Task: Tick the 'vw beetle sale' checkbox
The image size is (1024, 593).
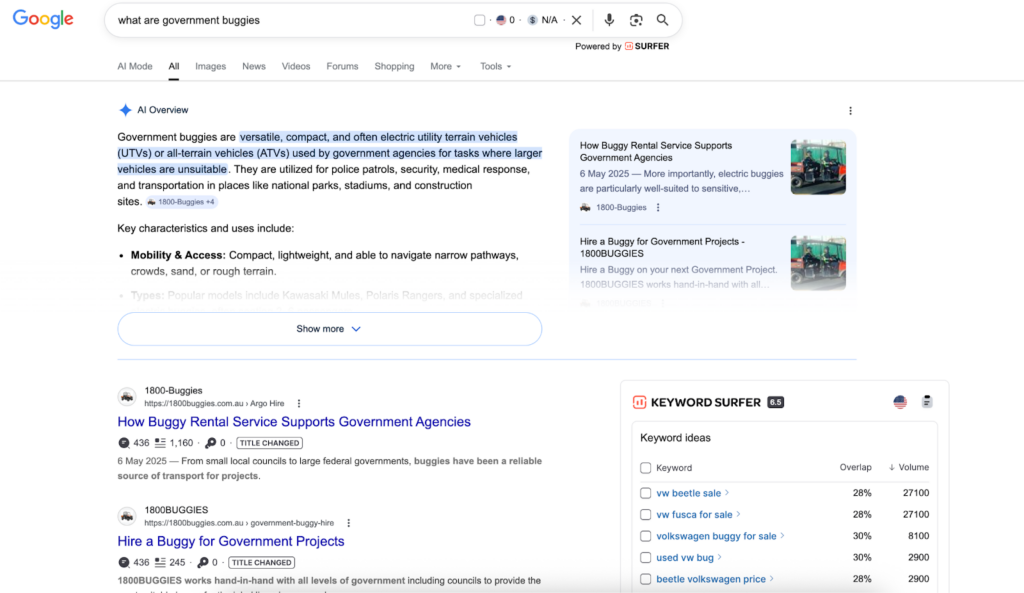Action: pos(646,493)
